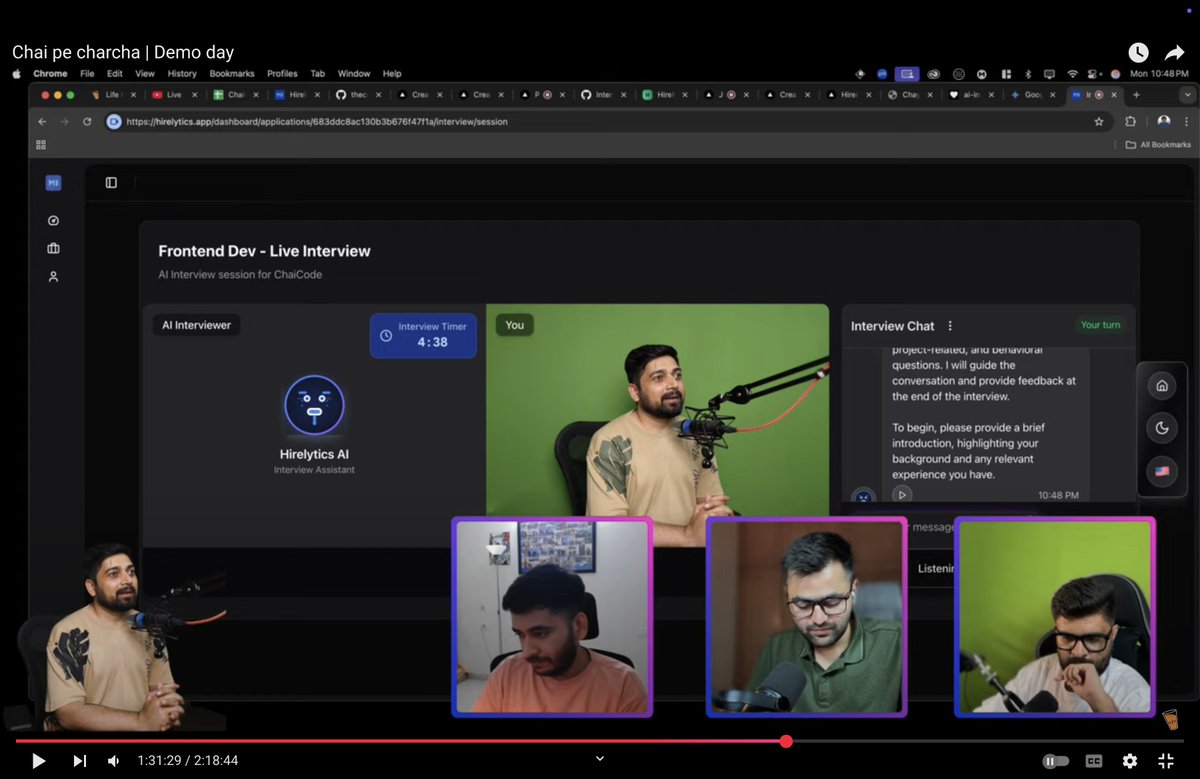Viewport: 1200px width, 779px height.
Task: Click the hirelytics.app address bar URL
Action: [317, 121]
